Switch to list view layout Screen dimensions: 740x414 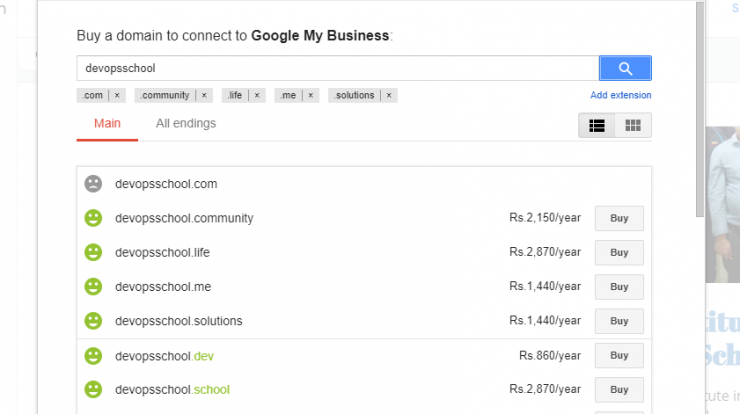coord(597,125)
